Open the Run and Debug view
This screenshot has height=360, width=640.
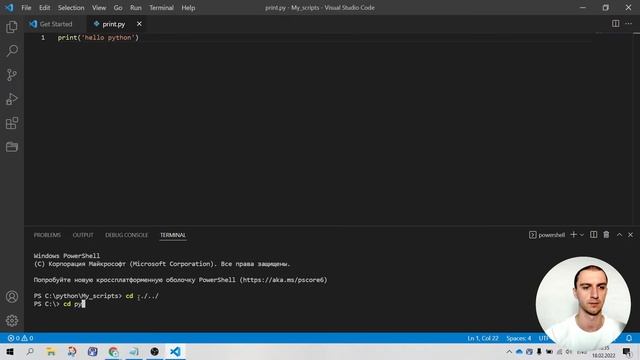pos(12,99)
